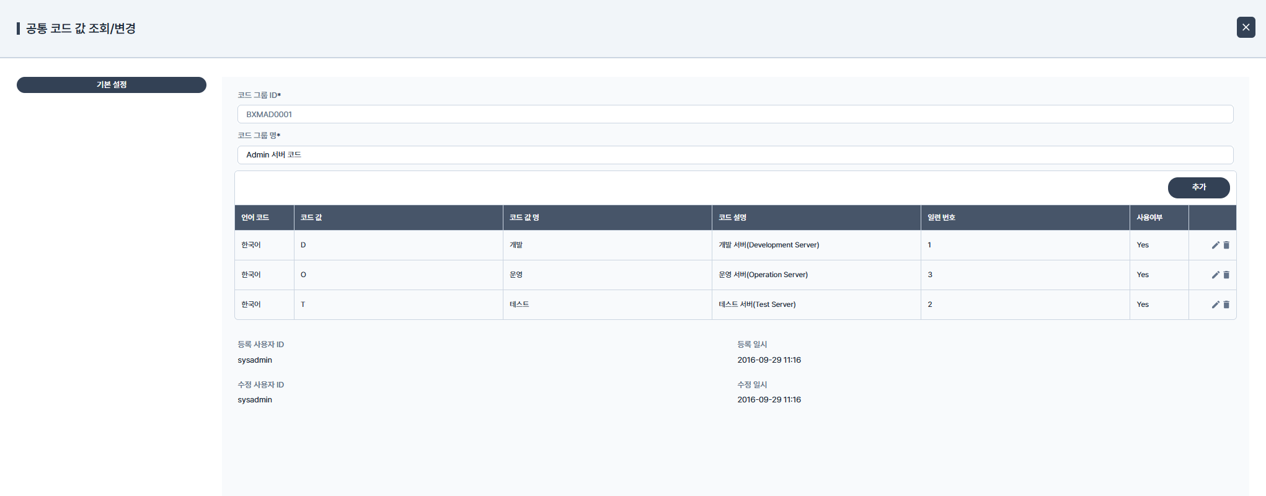
Task: Click code value O cell
Action: 398,275
